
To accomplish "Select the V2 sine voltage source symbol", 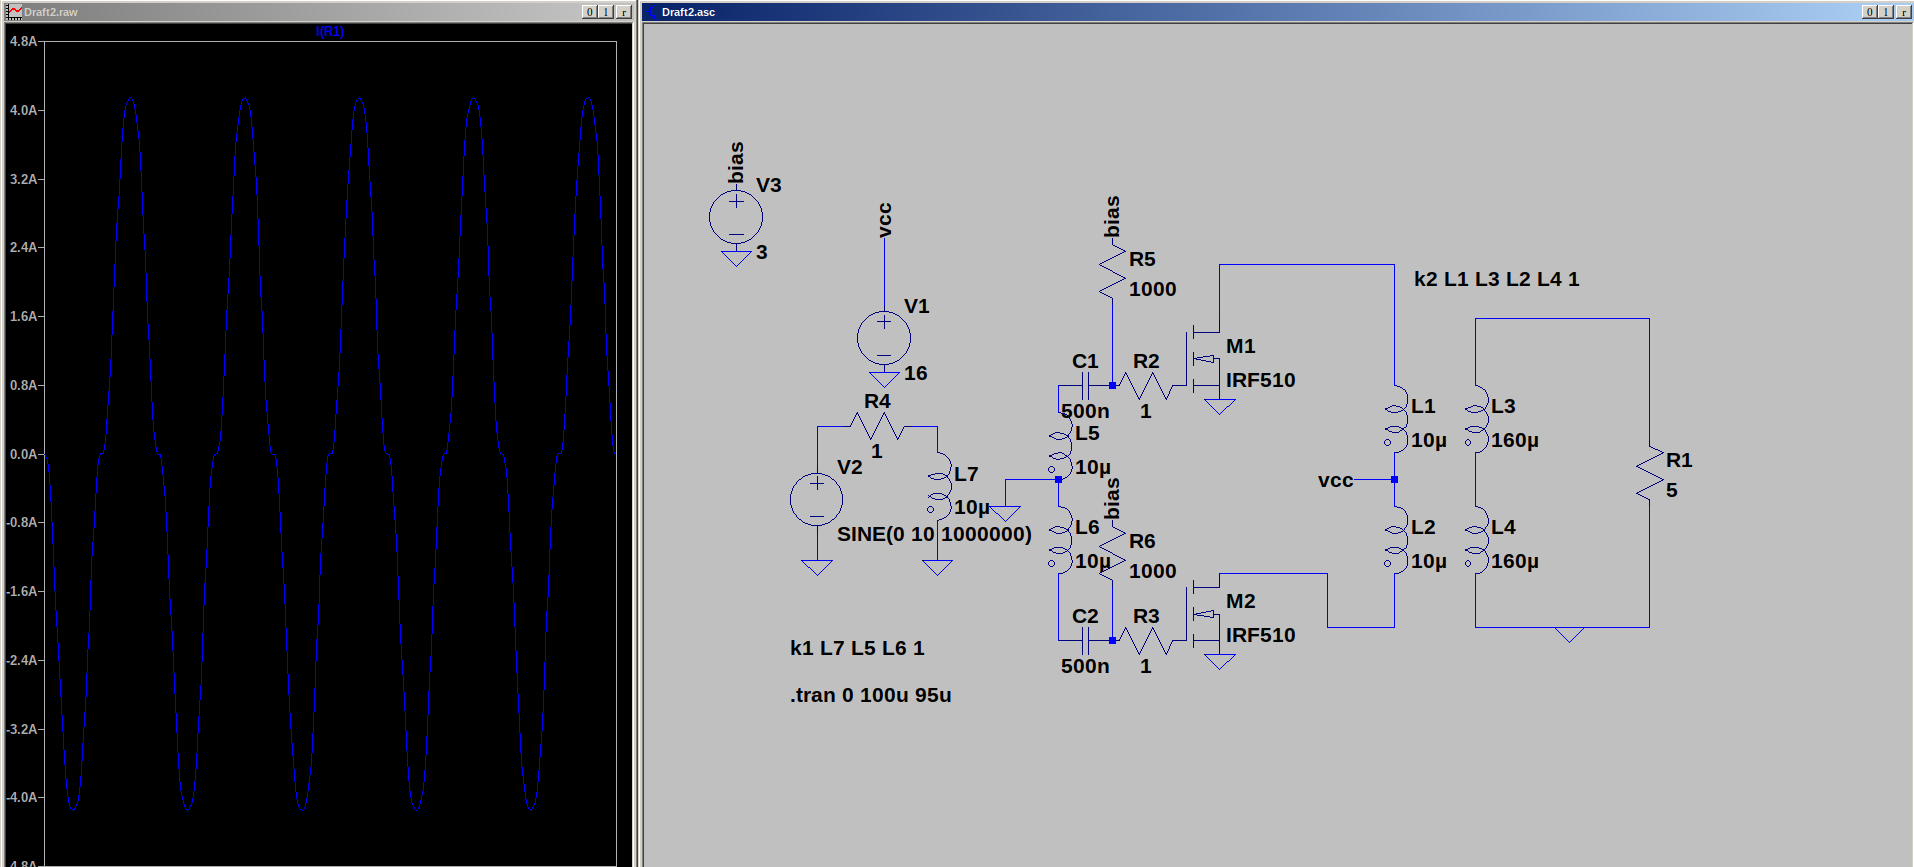I will point(817,499).
